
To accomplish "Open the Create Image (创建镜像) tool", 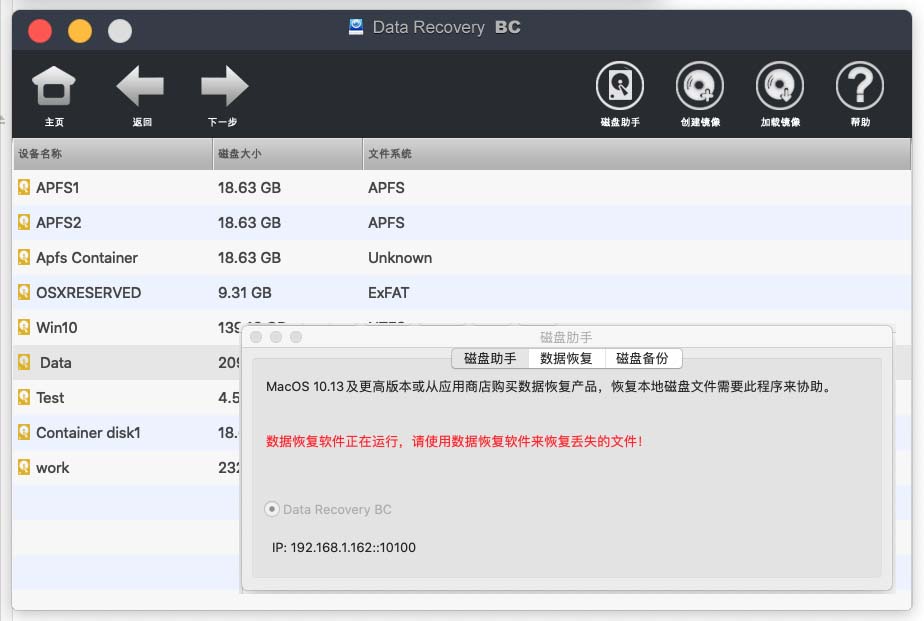I will [700, 94].
